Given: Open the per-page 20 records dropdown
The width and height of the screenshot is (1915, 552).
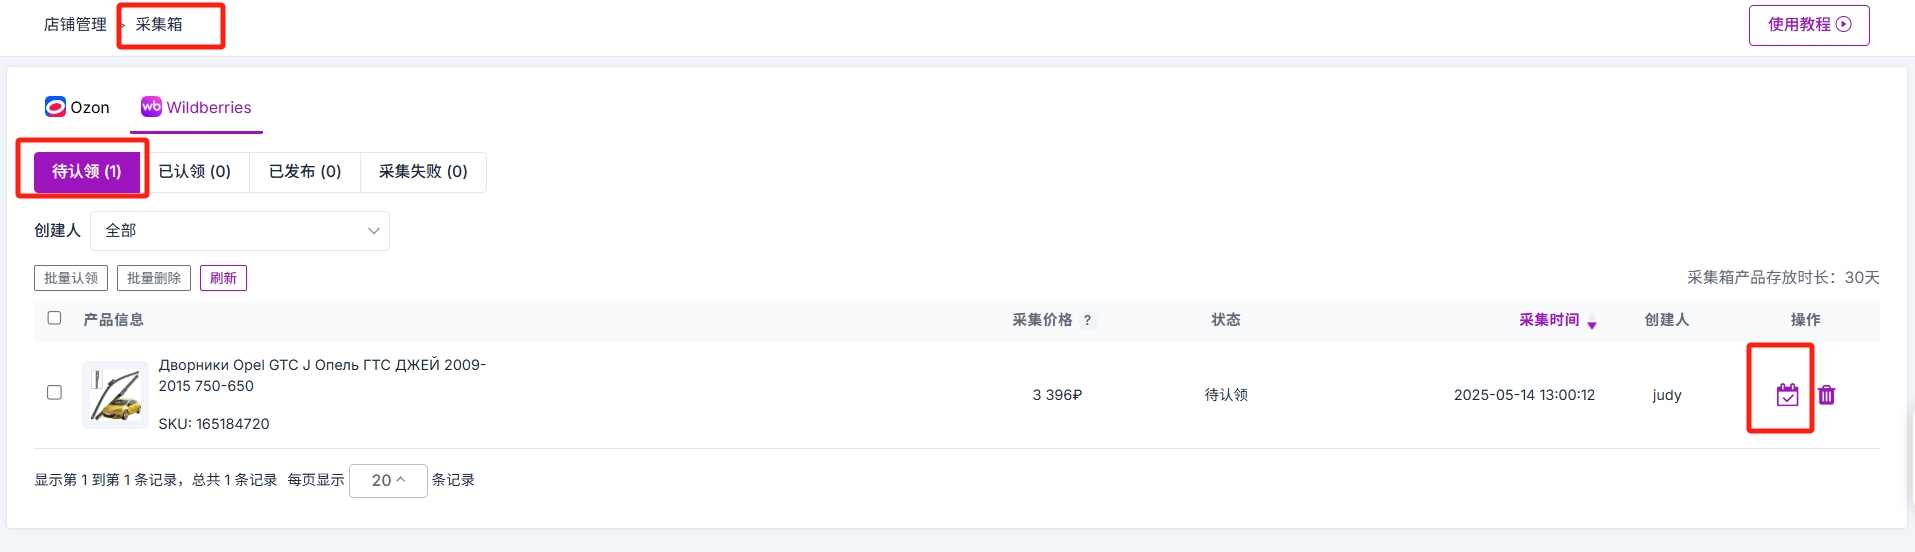Looking at the screenshot, I should [388, 481].
